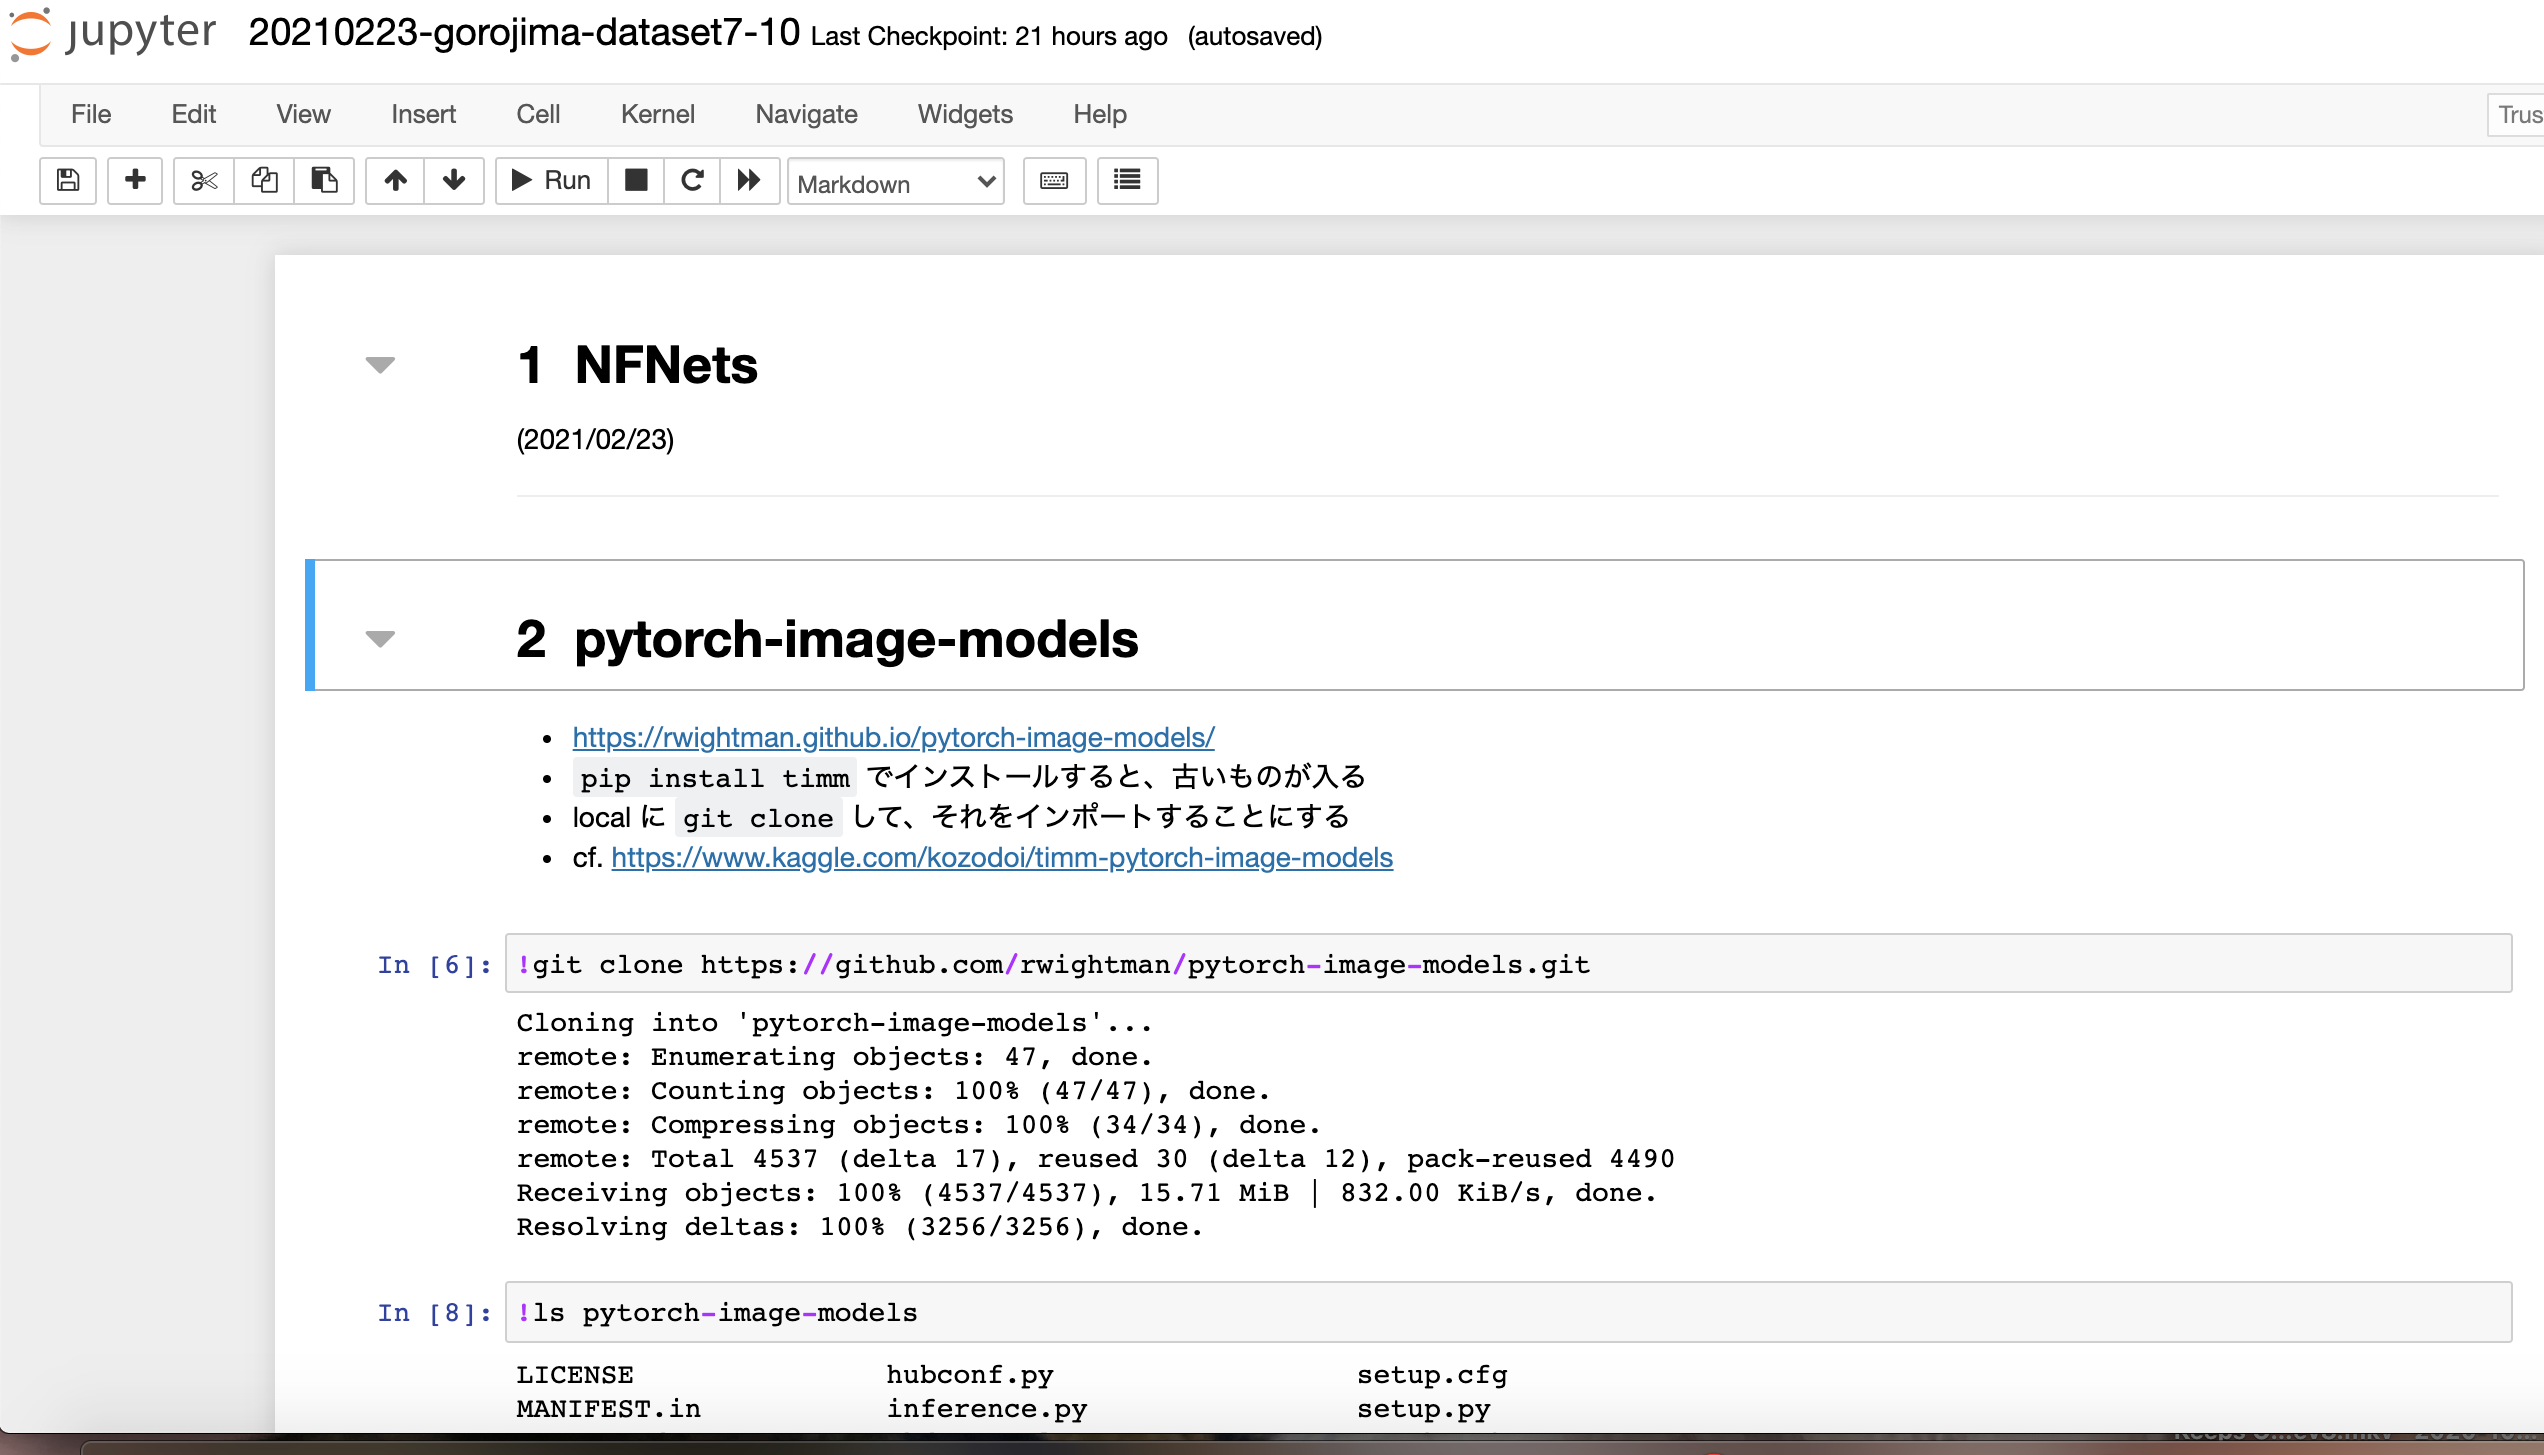Click 'setup.py' in the ls output
Viewport: 2544px width, 1455px height.
point(1423,1408)
